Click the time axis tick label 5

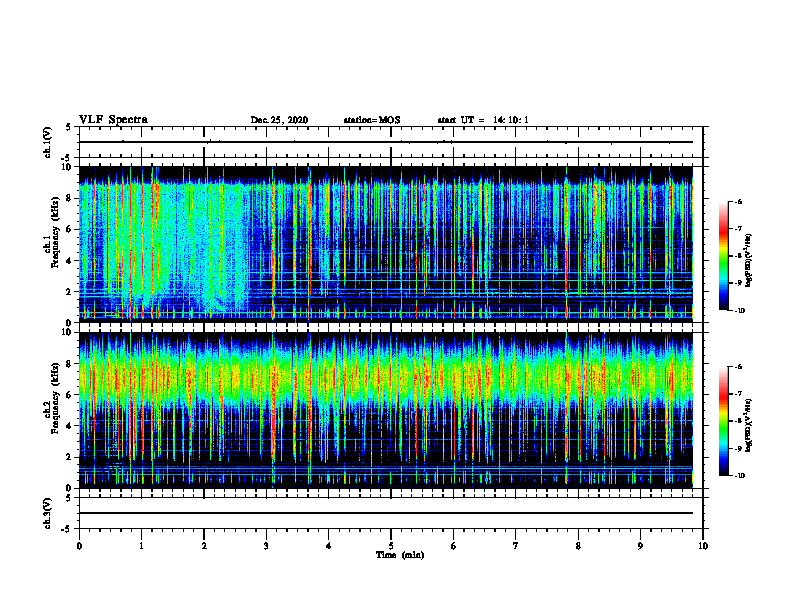(391, 546)
